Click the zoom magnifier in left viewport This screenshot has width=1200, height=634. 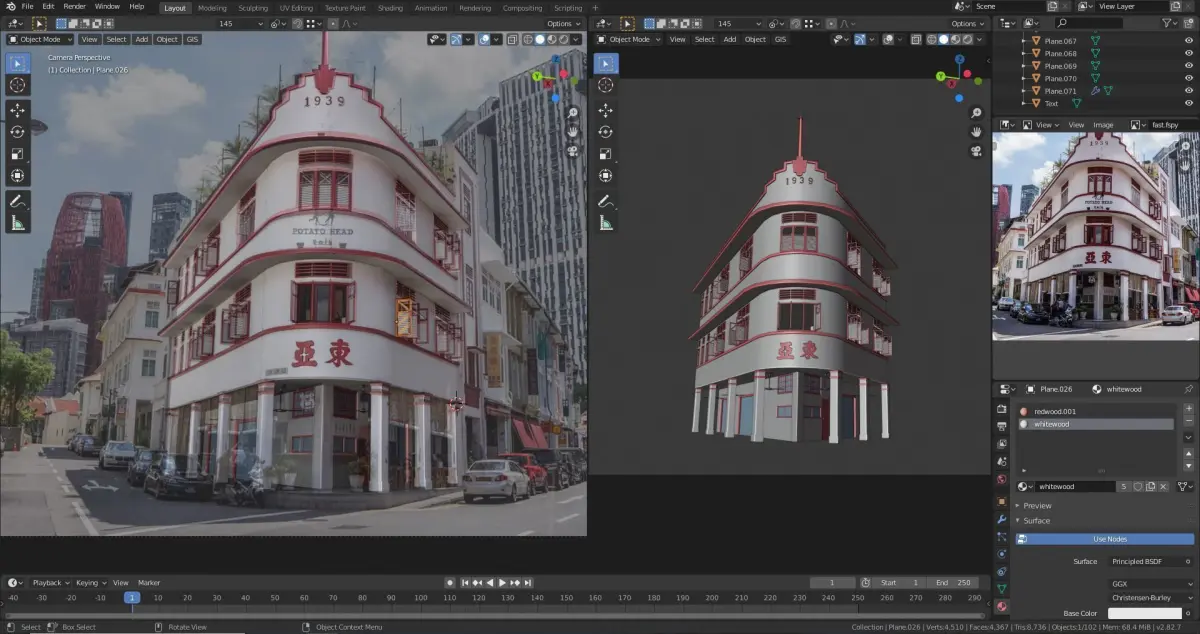click(574, 113)
